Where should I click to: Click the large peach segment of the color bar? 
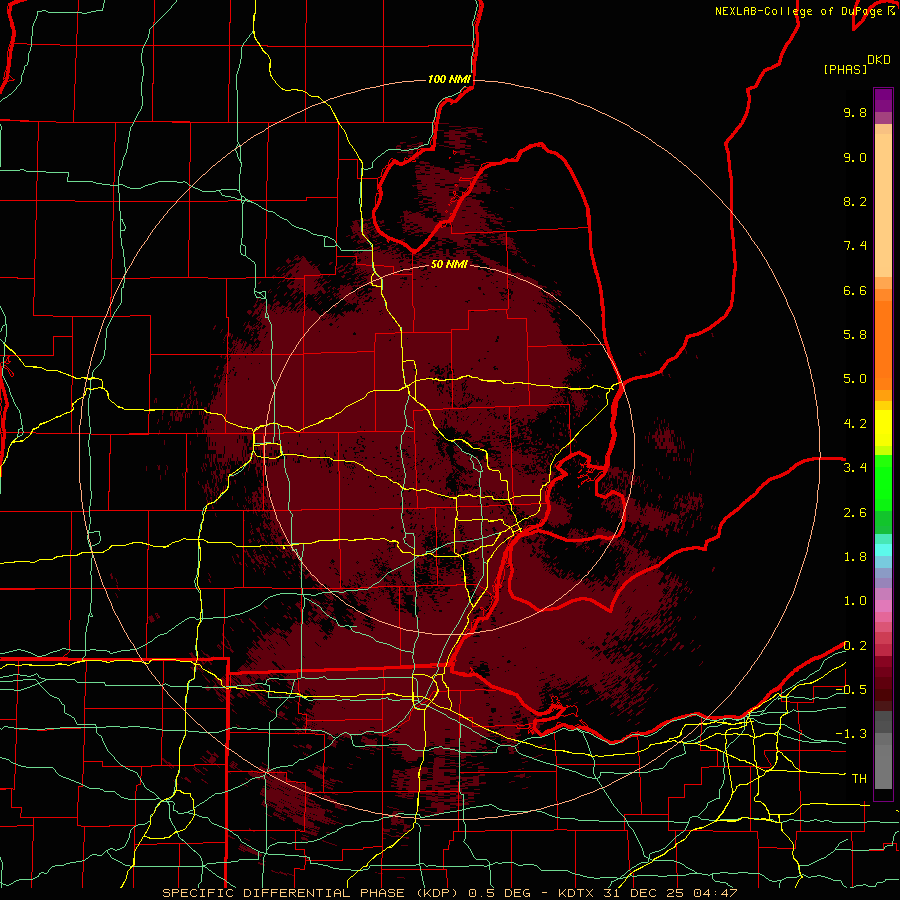coord(883,205)
